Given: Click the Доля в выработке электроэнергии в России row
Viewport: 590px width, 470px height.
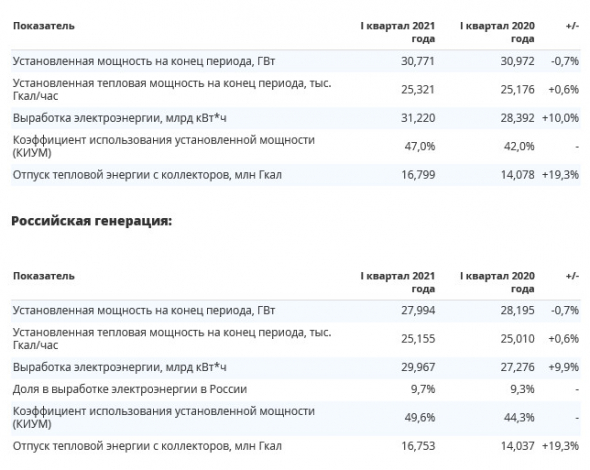Looking at the screenshot, I should 295,389.
